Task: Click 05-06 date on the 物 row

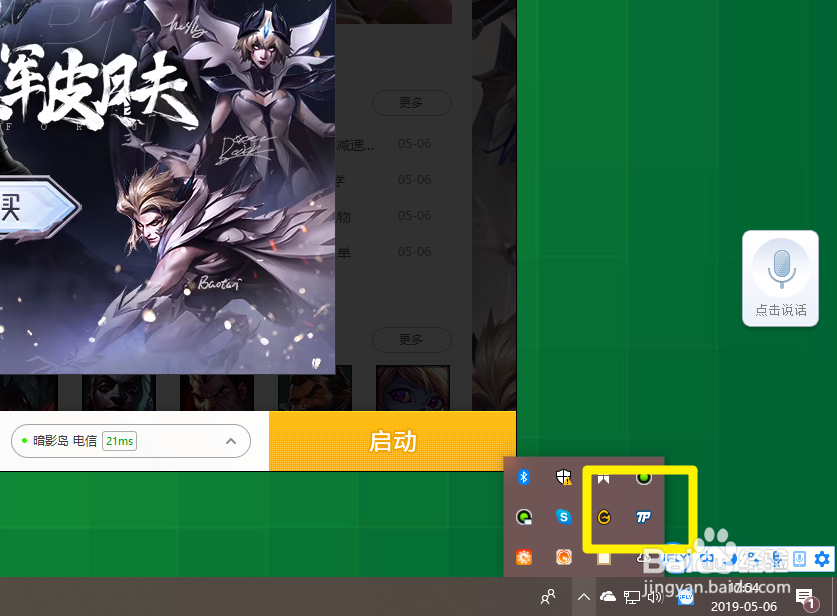Action: pyautogui.click(x=414, y=216)
